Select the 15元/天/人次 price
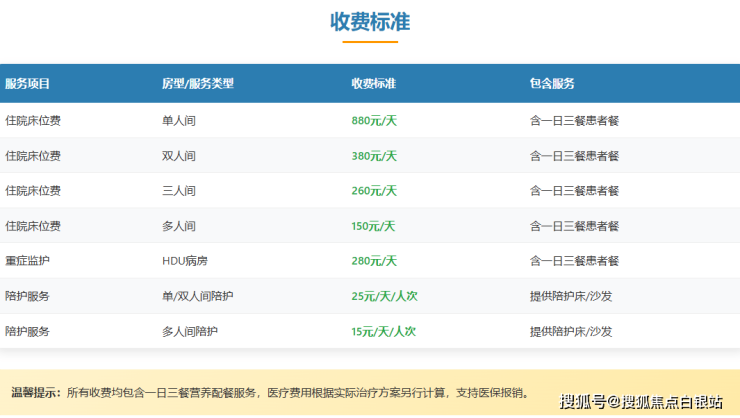Viewport: 740px width, 418px height. click(x=383, y=331)
